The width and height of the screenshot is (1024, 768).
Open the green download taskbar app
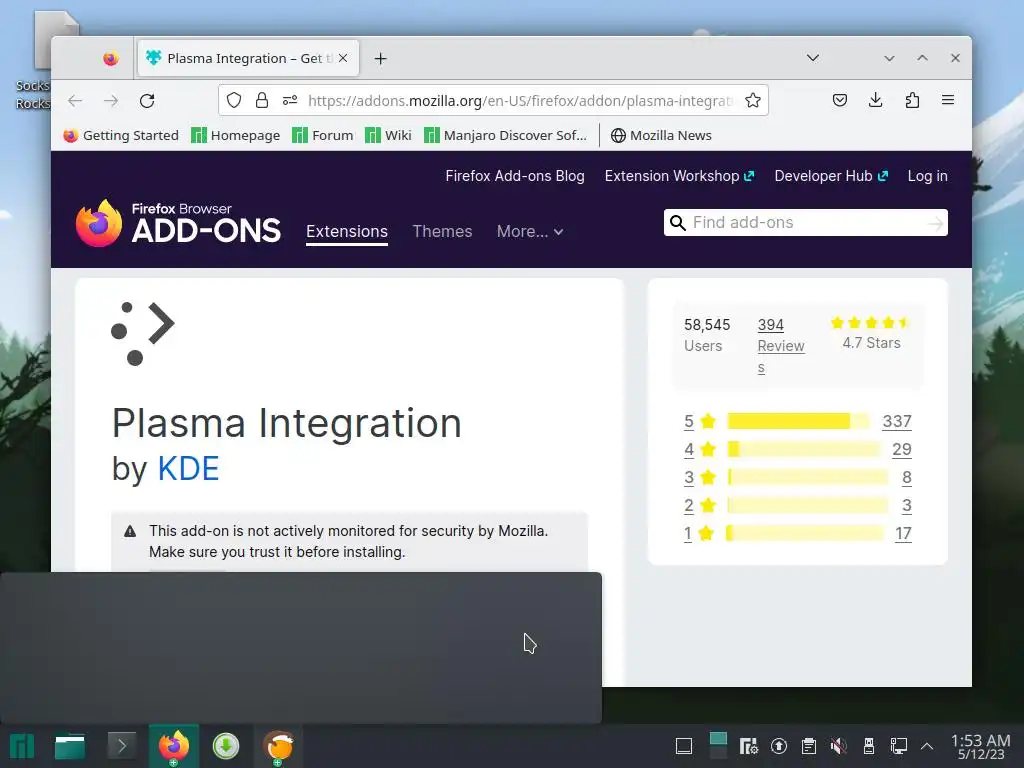[x=226, y=746]
